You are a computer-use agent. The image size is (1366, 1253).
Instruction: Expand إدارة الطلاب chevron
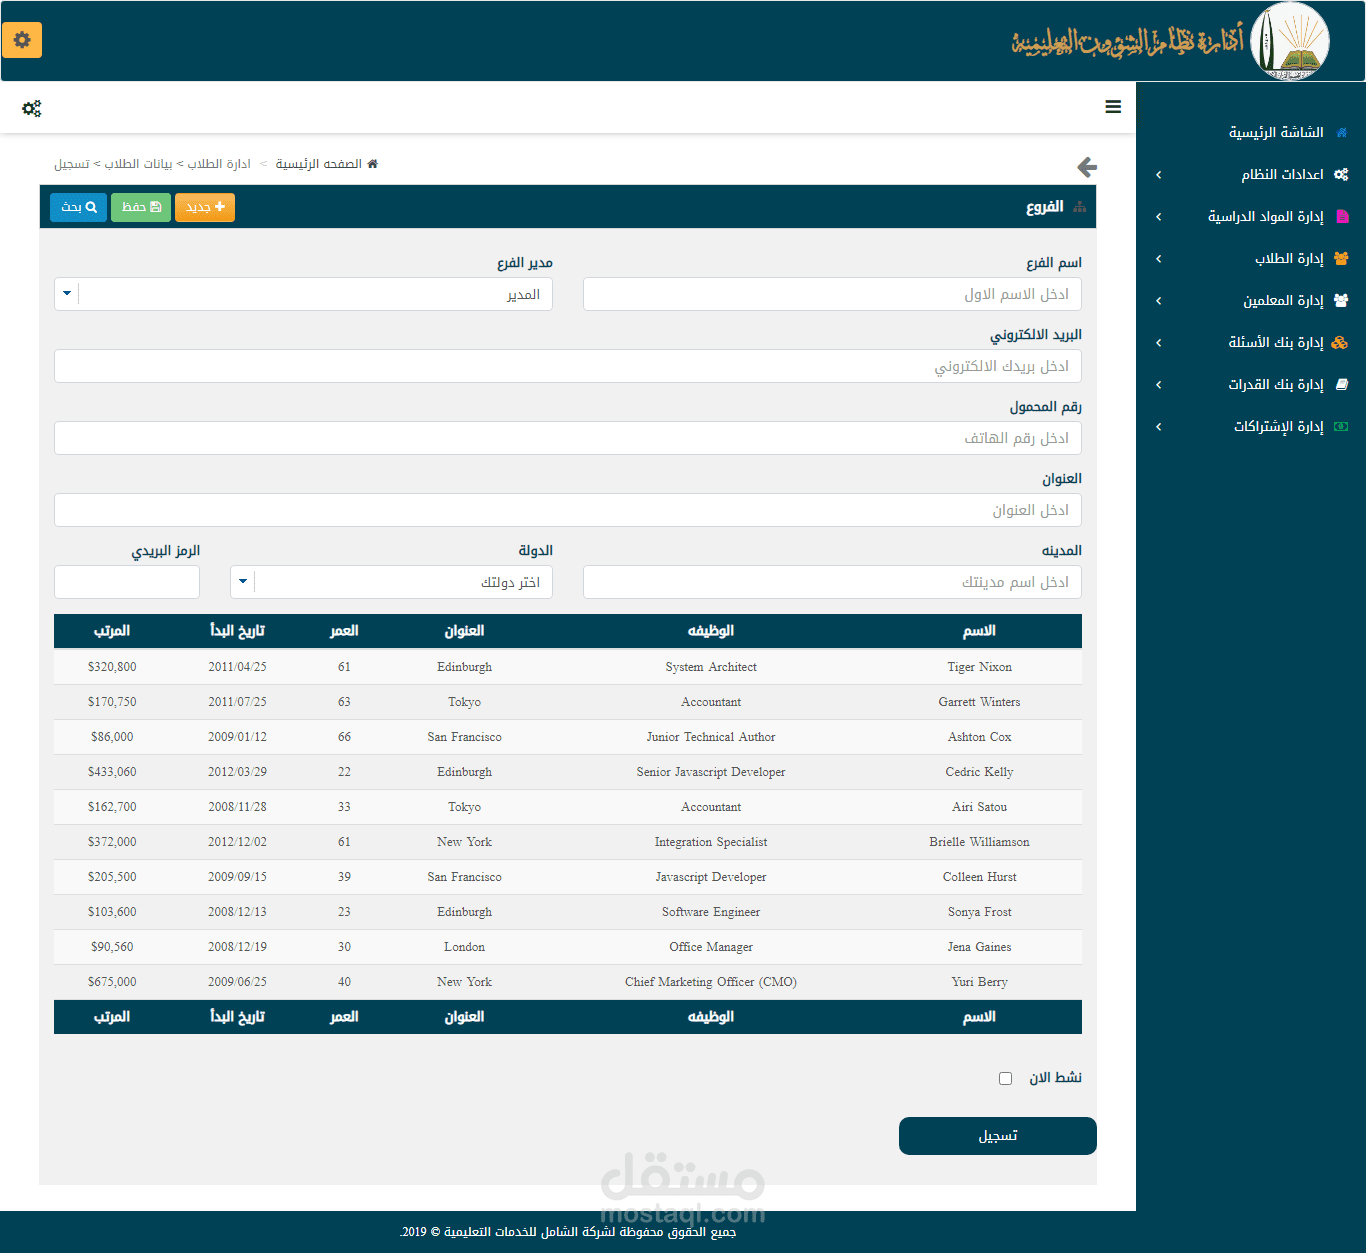(1159, 259)
